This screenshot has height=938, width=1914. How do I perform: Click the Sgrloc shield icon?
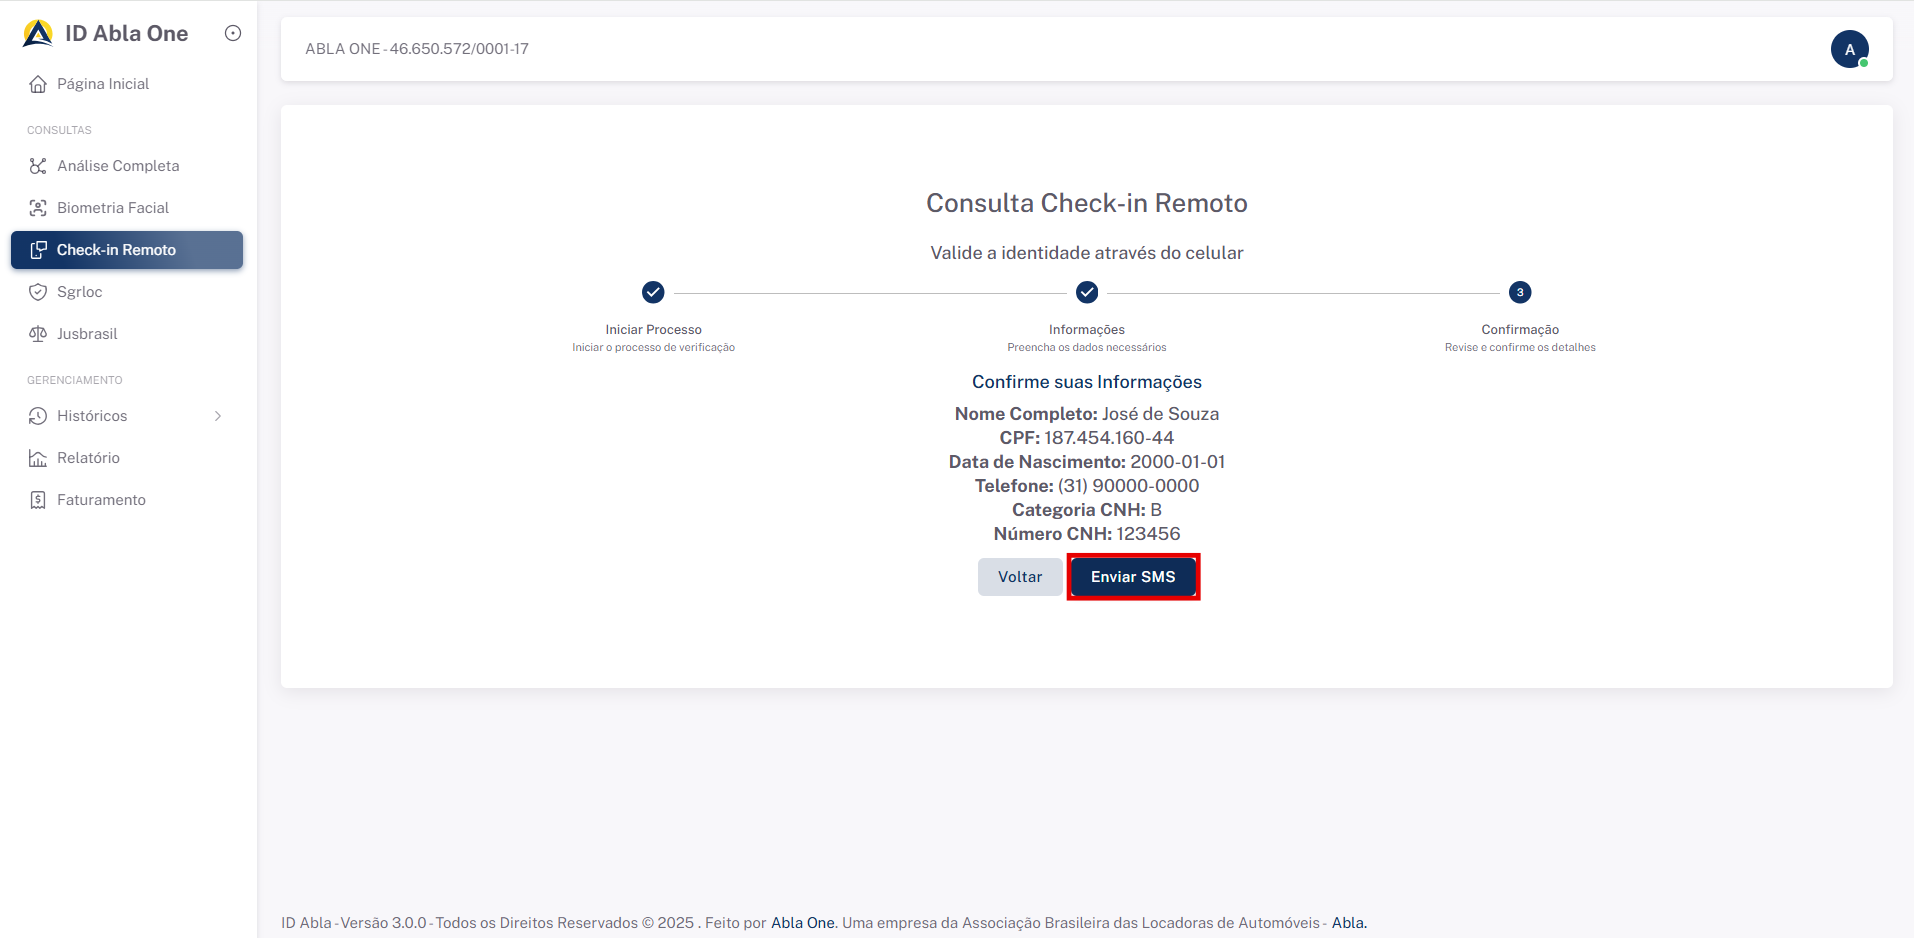coord(38,292)
